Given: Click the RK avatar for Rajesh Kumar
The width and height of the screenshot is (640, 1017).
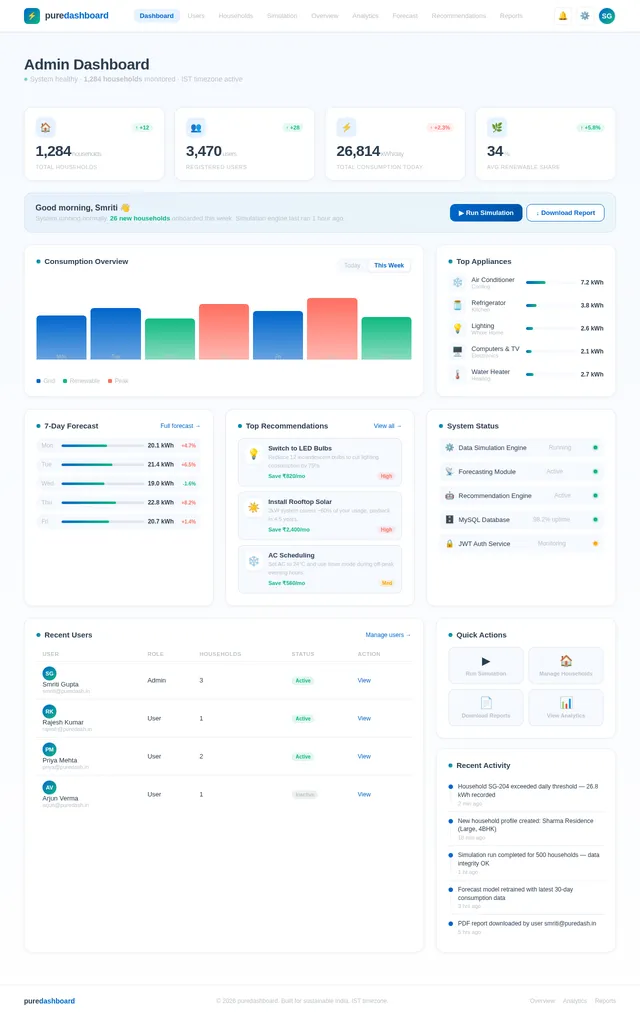Looking at the screenshot, I should (49, 712).
